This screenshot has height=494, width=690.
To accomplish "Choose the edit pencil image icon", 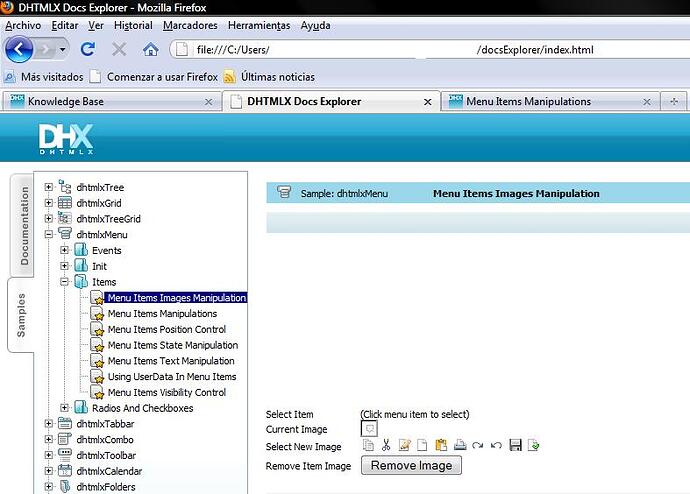I will pos(404,445).
